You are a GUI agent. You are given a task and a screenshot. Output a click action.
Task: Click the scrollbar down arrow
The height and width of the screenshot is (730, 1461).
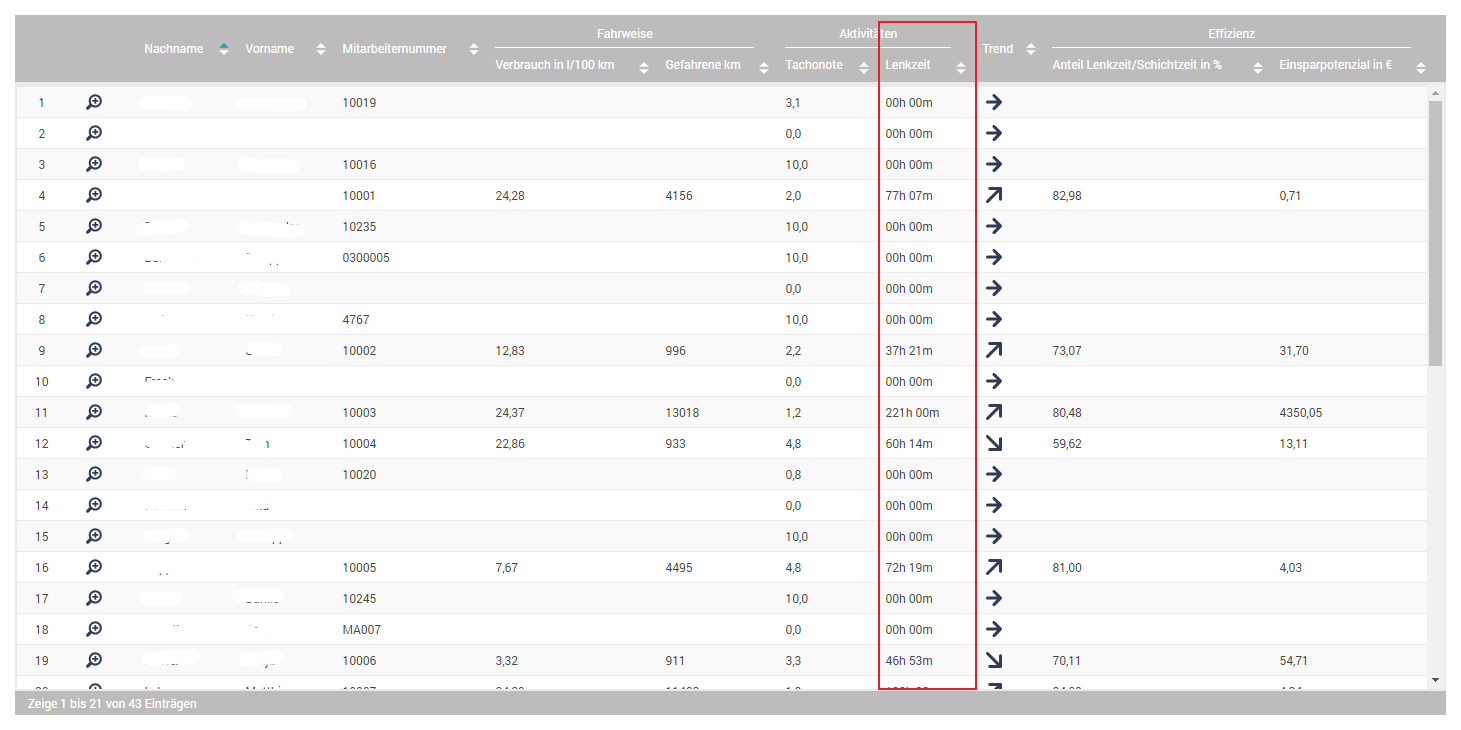(x=1436, y=680)
